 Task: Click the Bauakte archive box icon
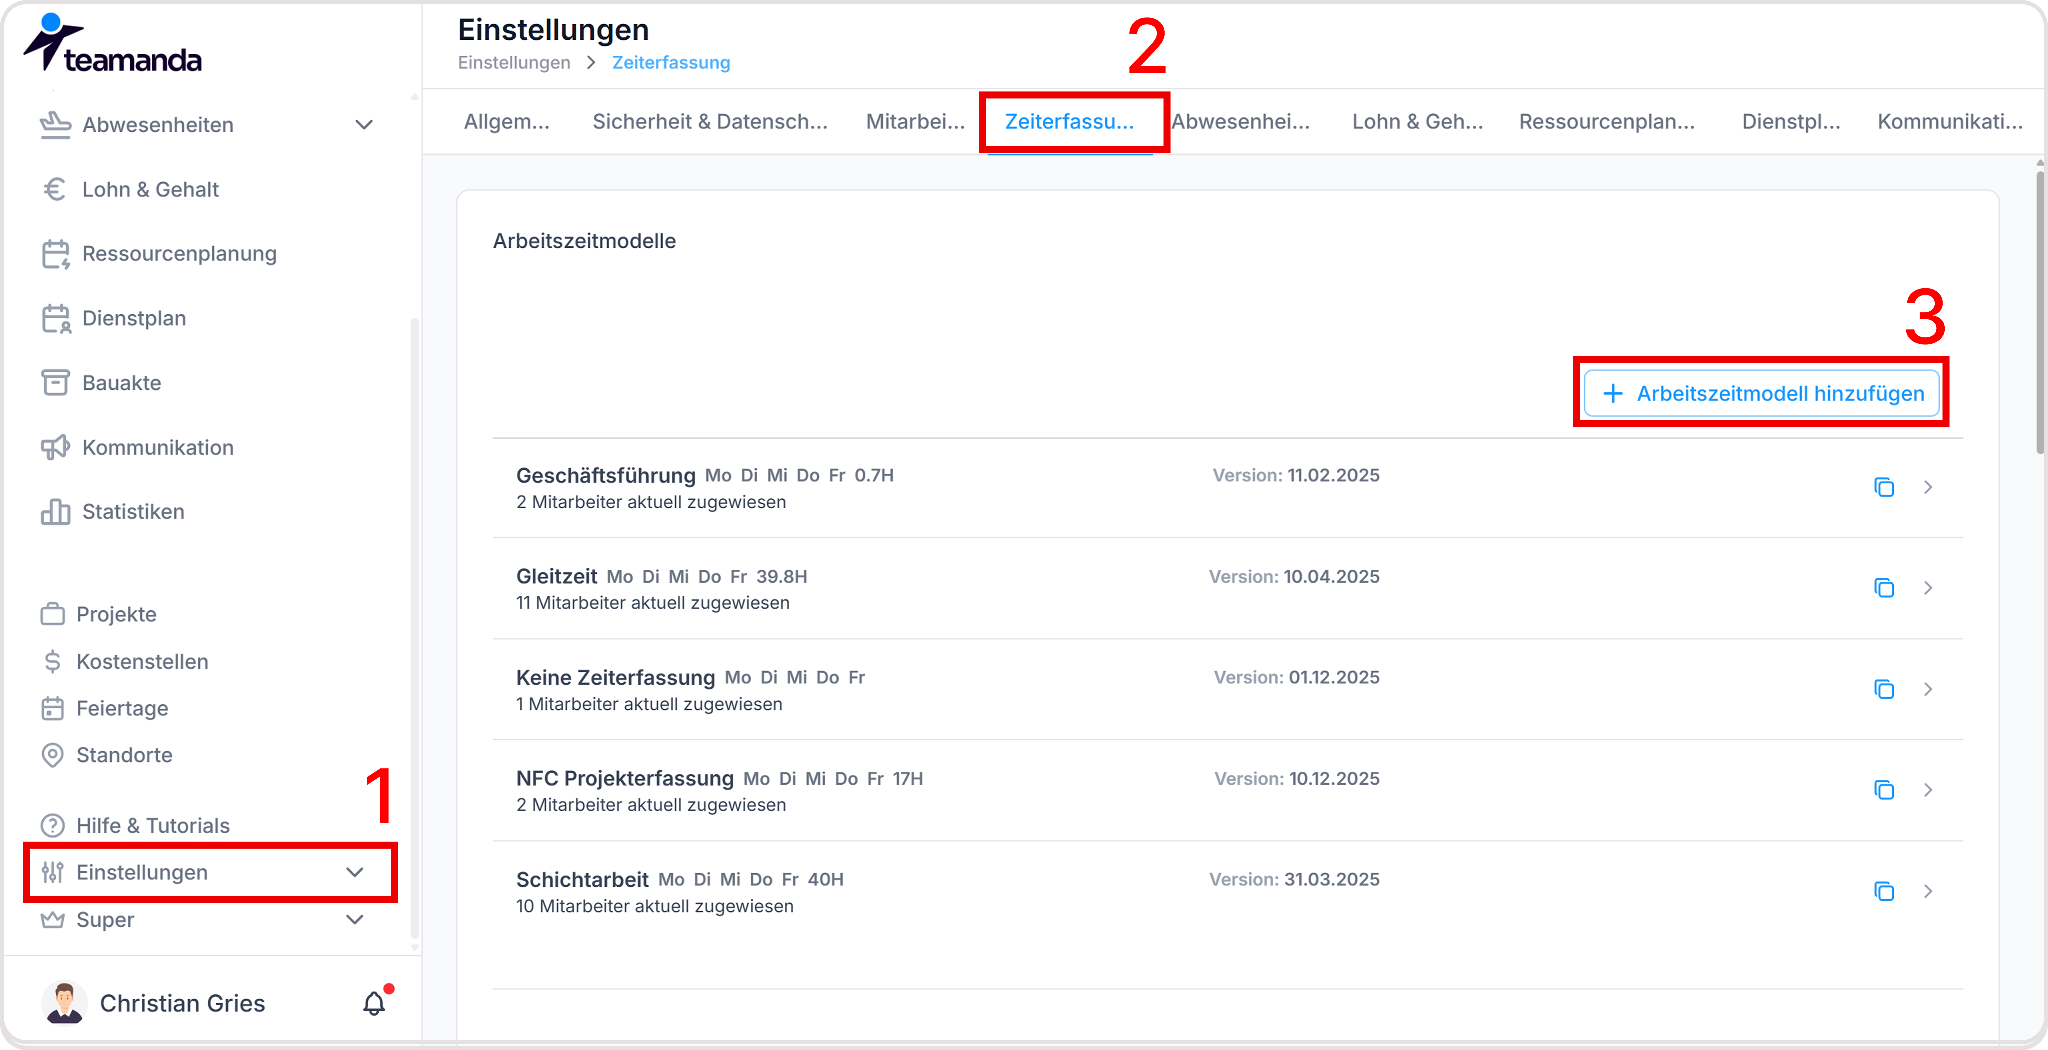pyautogui.click(x=55, y=383)
